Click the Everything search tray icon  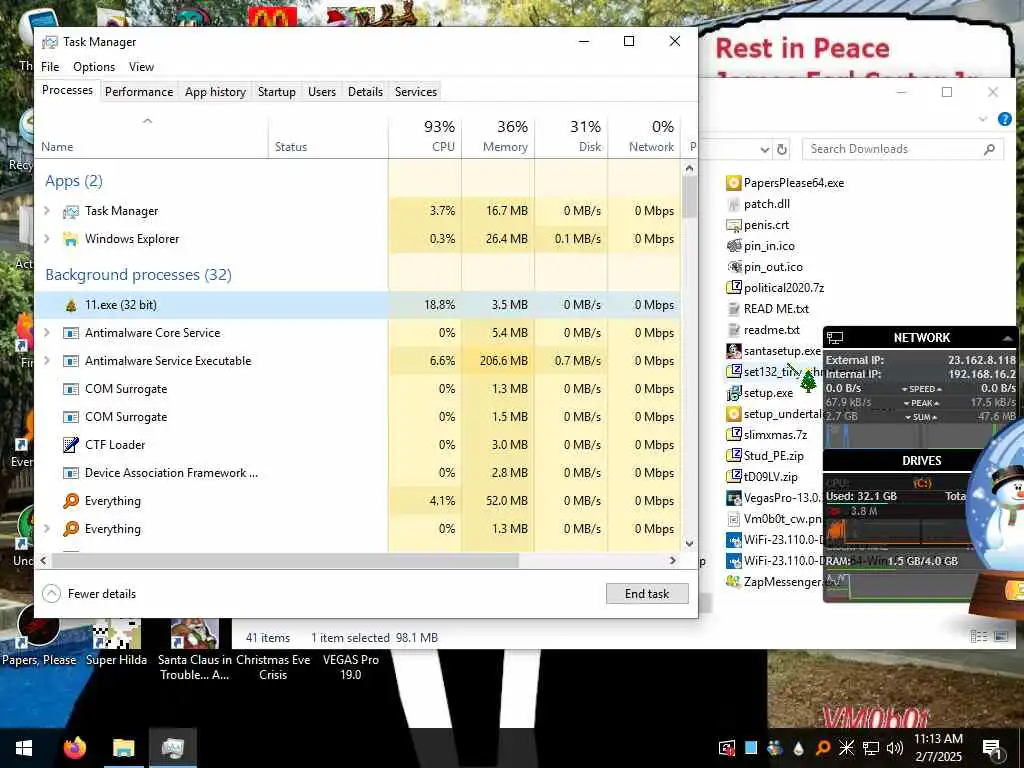[823, 748]
